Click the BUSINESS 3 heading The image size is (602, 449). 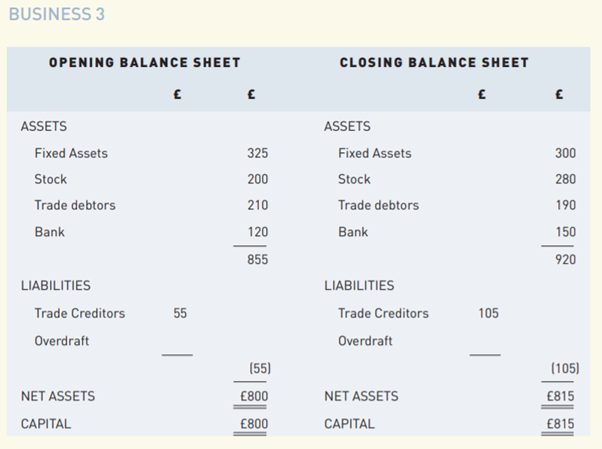tap(56, 15)
